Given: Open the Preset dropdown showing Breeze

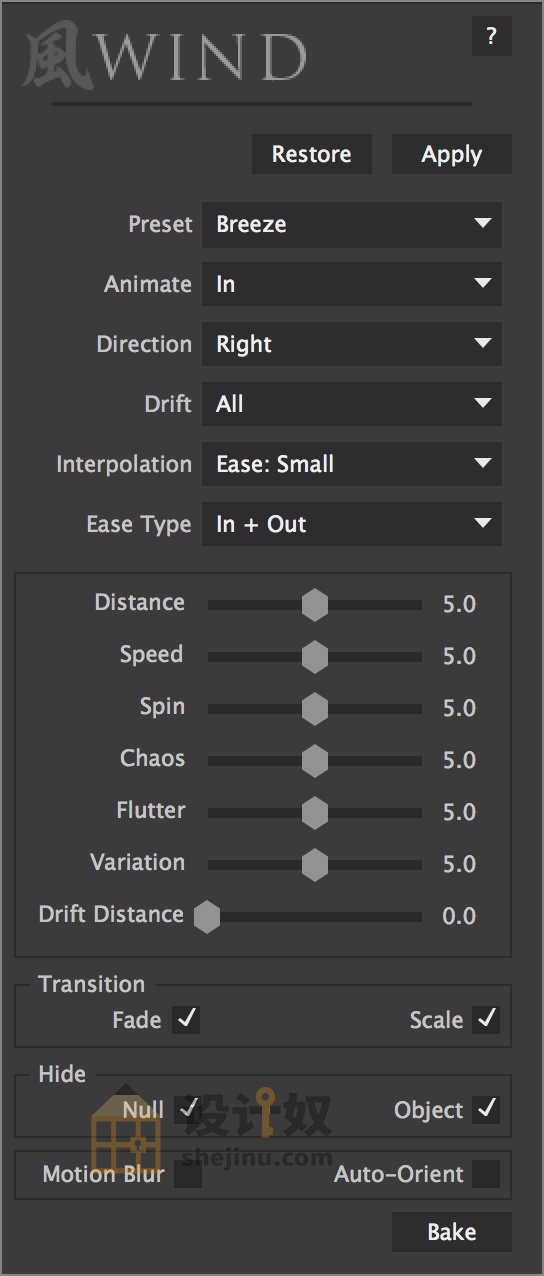Looking at the screenshot, I should 352,224.
